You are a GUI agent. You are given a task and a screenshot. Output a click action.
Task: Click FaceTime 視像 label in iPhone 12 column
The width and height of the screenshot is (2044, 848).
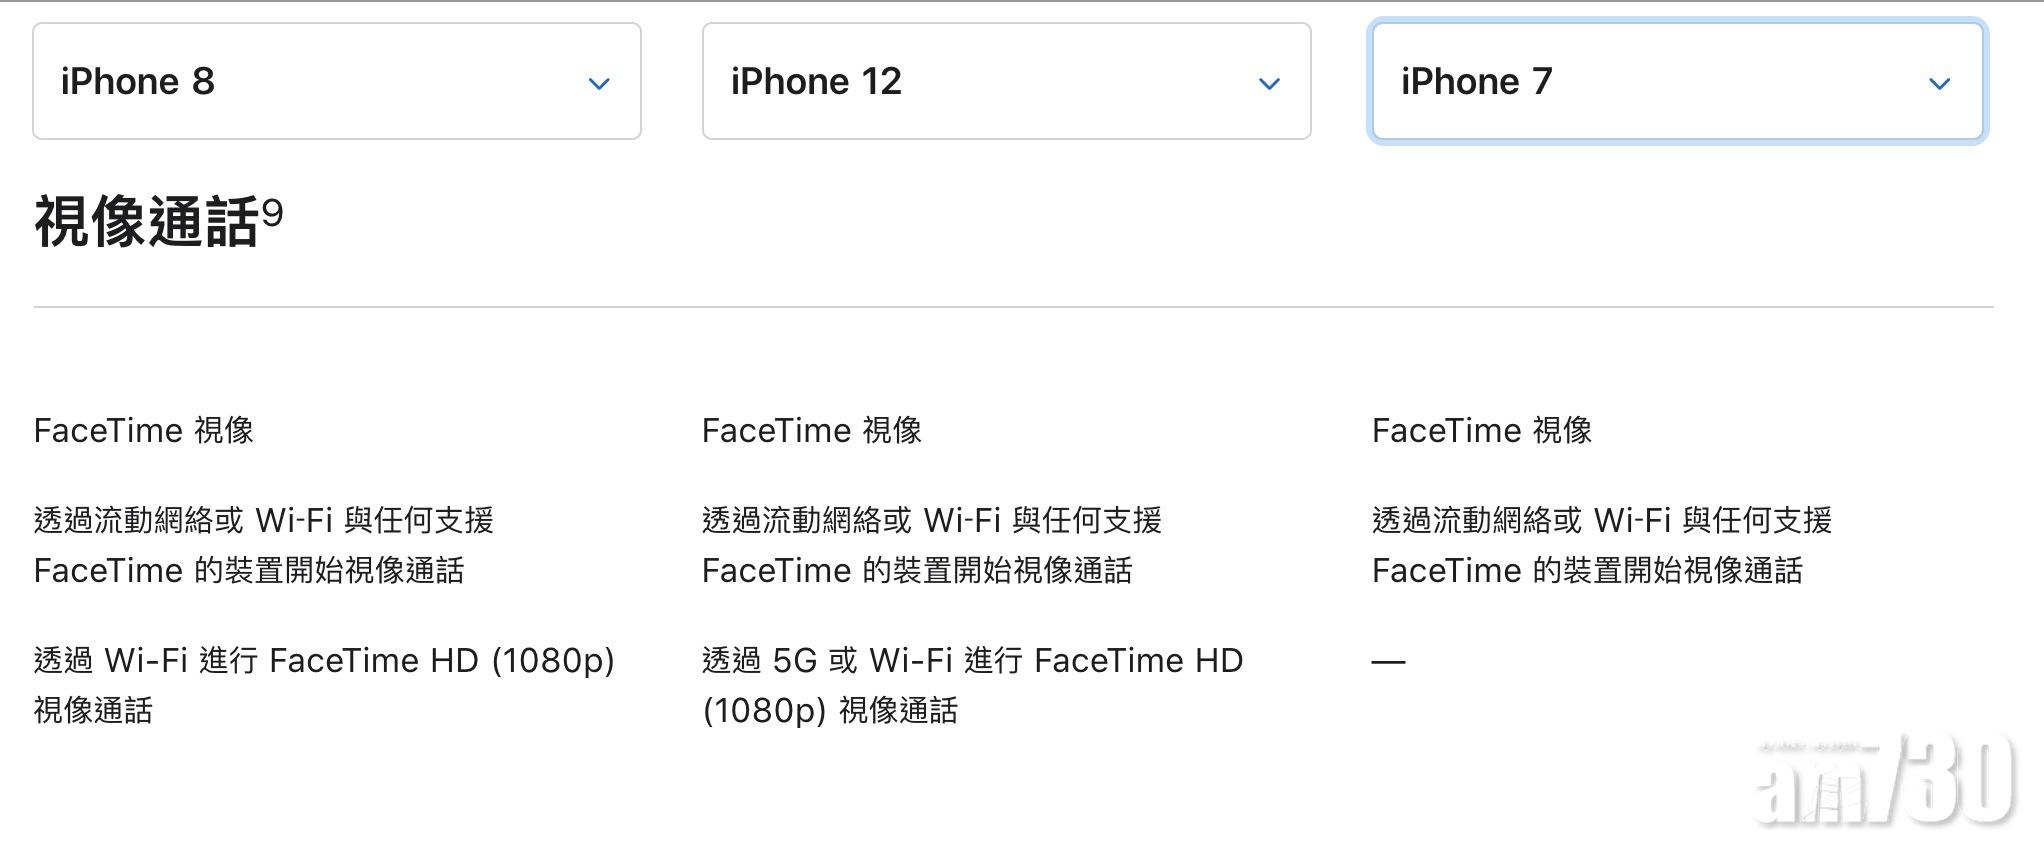click(x=812, y=431)
